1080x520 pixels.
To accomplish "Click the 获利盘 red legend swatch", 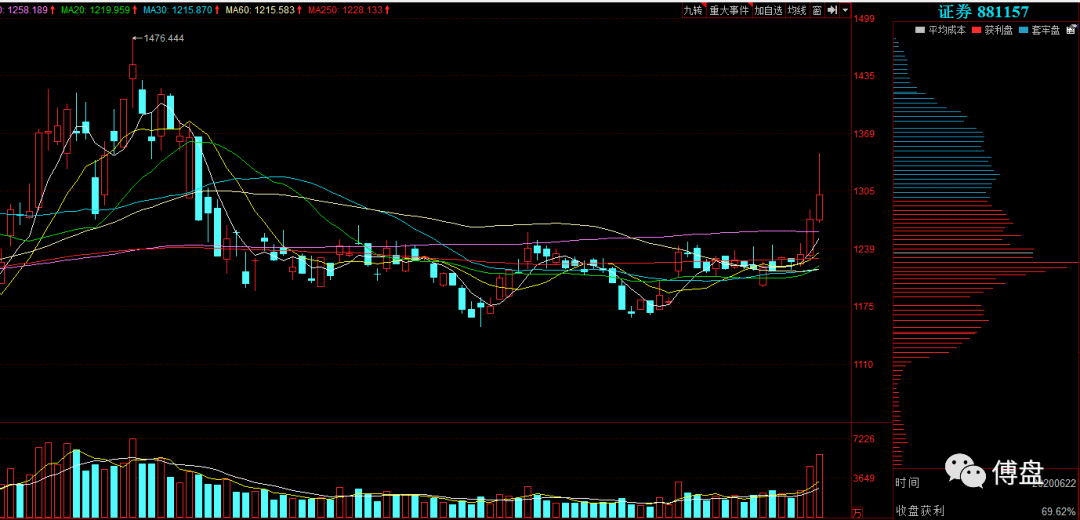I will (975, 30).
